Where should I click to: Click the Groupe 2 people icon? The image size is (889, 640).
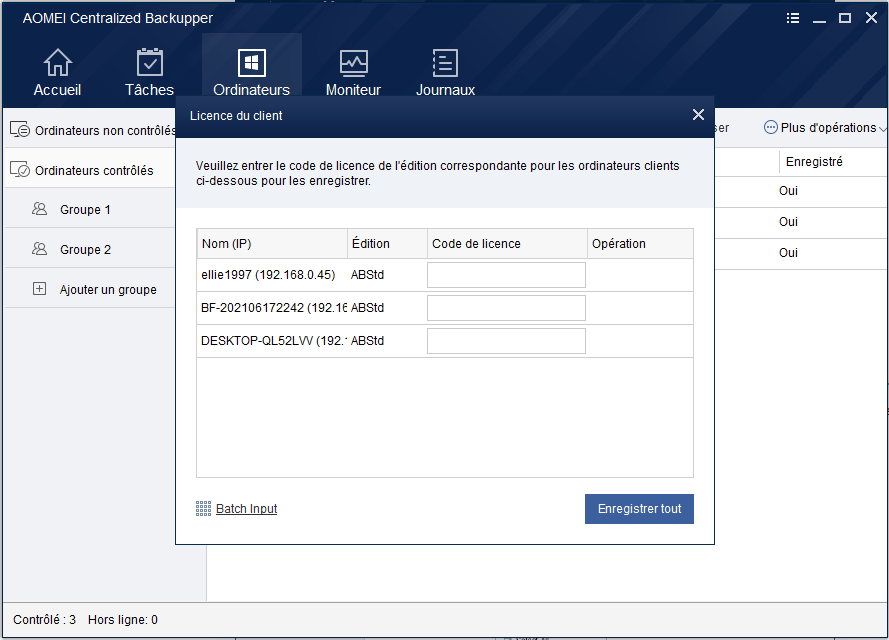39,248
